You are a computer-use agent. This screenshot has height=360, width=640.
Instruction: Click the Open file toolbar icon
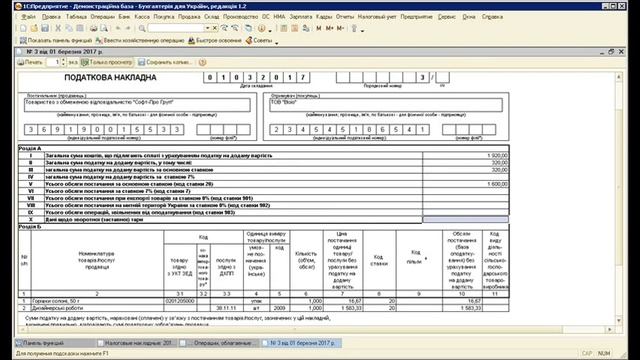(x=34, y=28)
